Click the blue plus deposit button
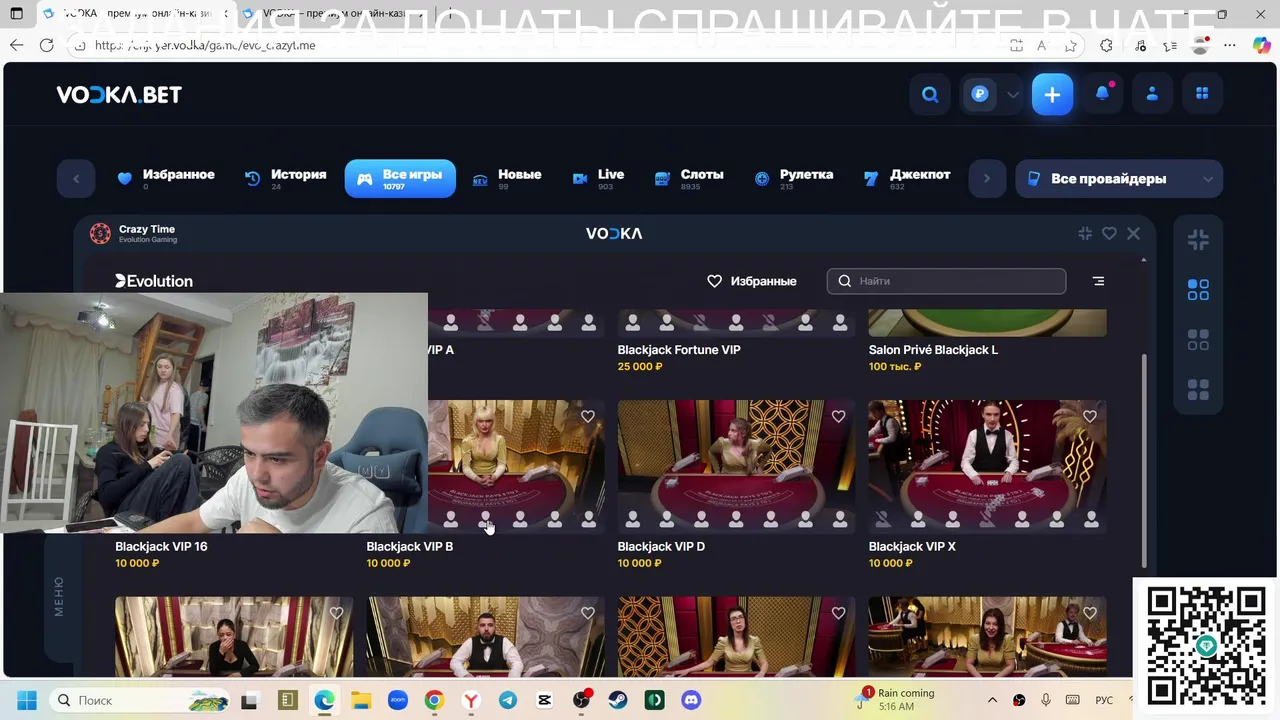The width and height of the screenshot is (1280, 720). [x=1052, y=94]
